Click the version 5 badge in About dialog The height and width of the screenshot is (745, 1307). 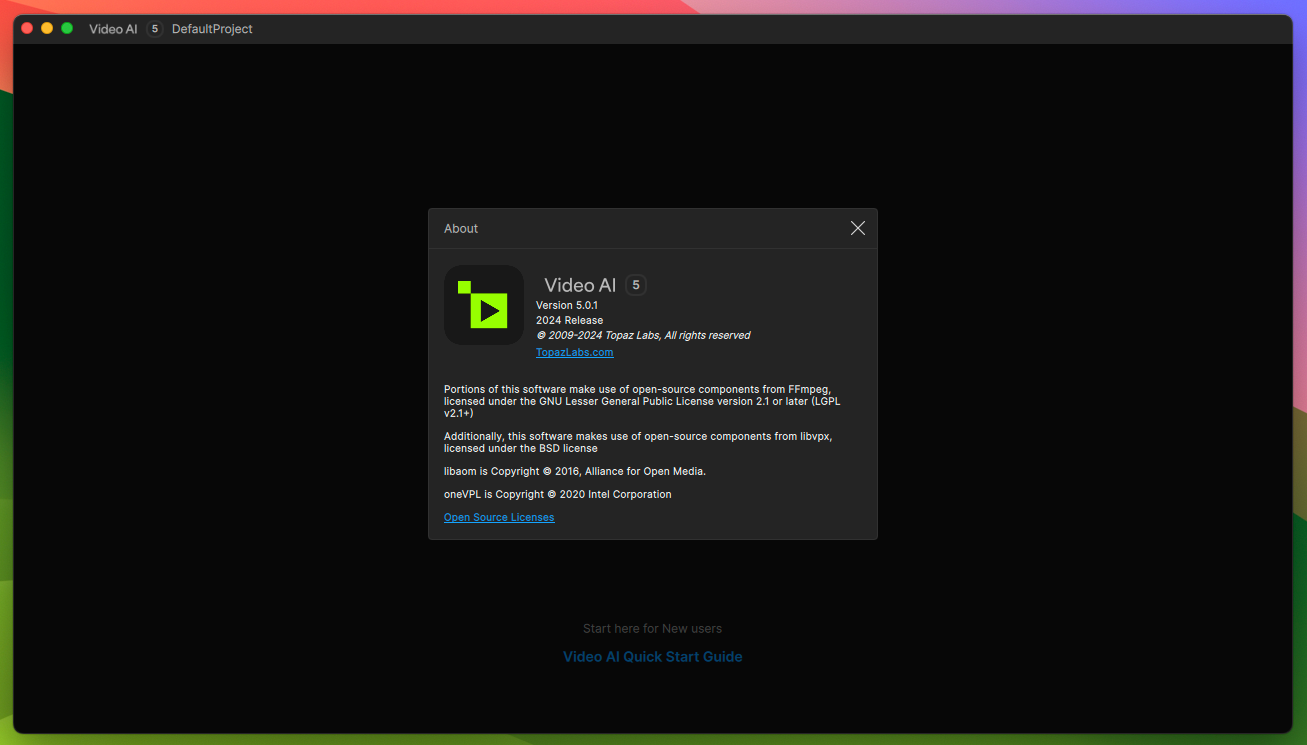636,285
